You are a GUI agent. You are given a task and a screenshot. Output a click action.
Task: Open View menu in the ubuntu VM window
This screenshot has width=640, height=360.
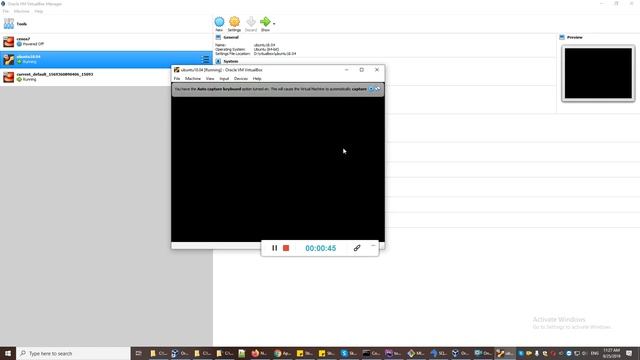[x=210, y=78]
